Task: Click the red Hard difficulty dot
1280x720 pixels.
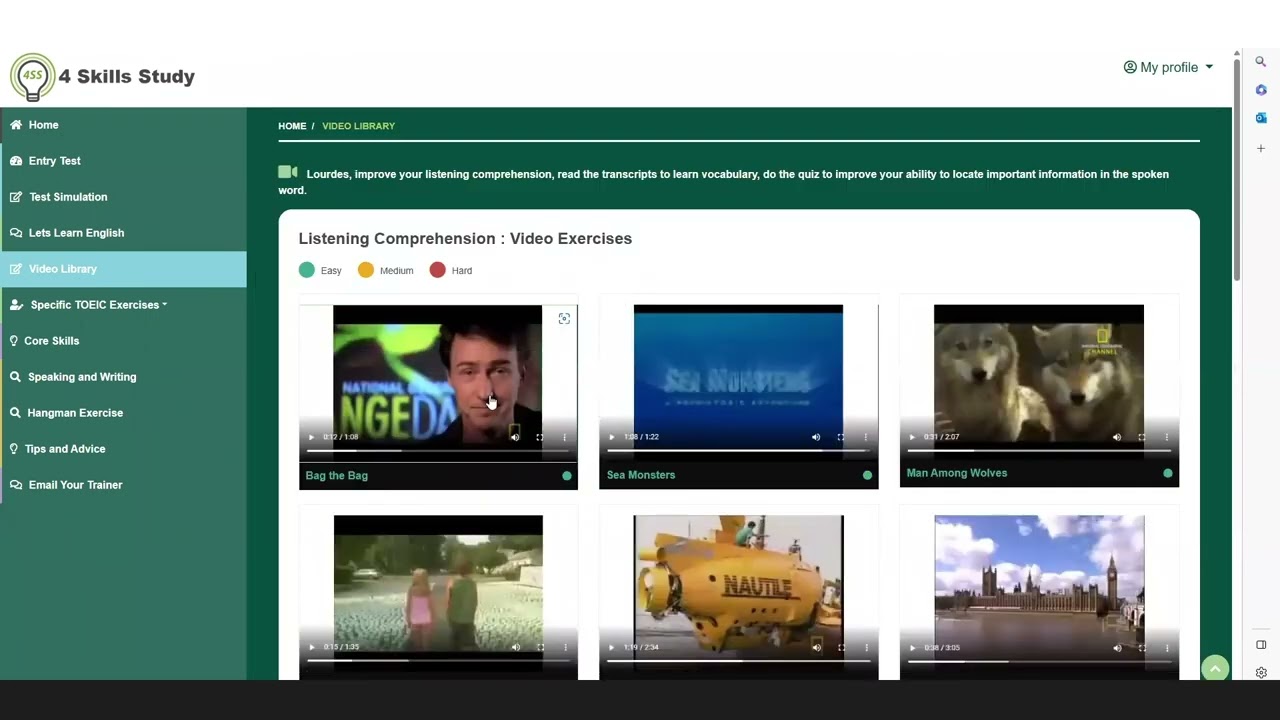Action: (x=437, y=270)
